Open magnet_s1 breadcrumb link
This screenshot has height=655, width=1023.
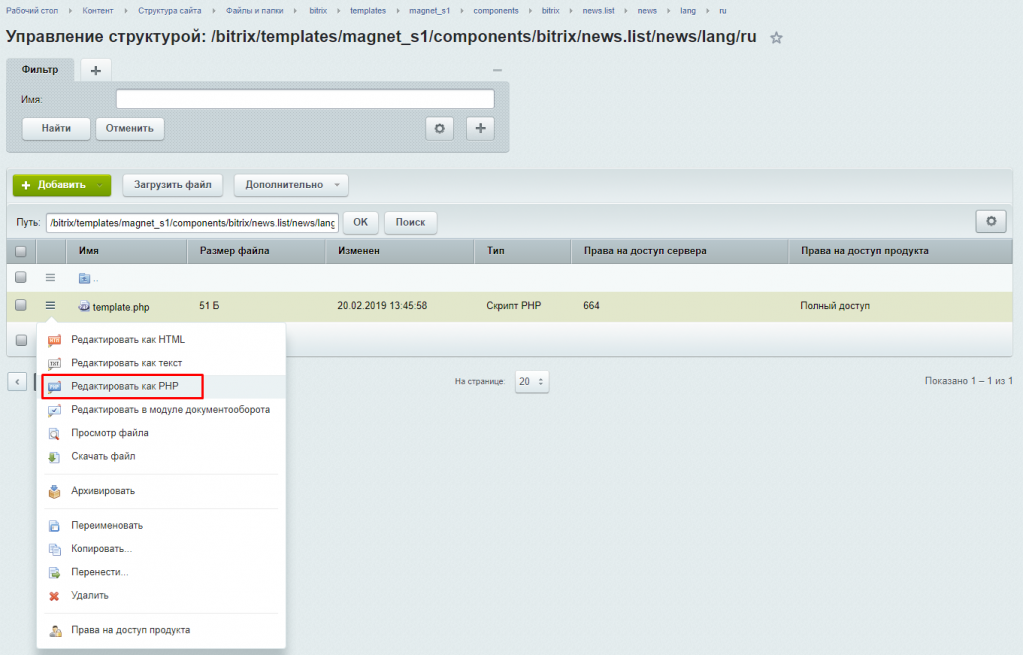pos(429,11)
